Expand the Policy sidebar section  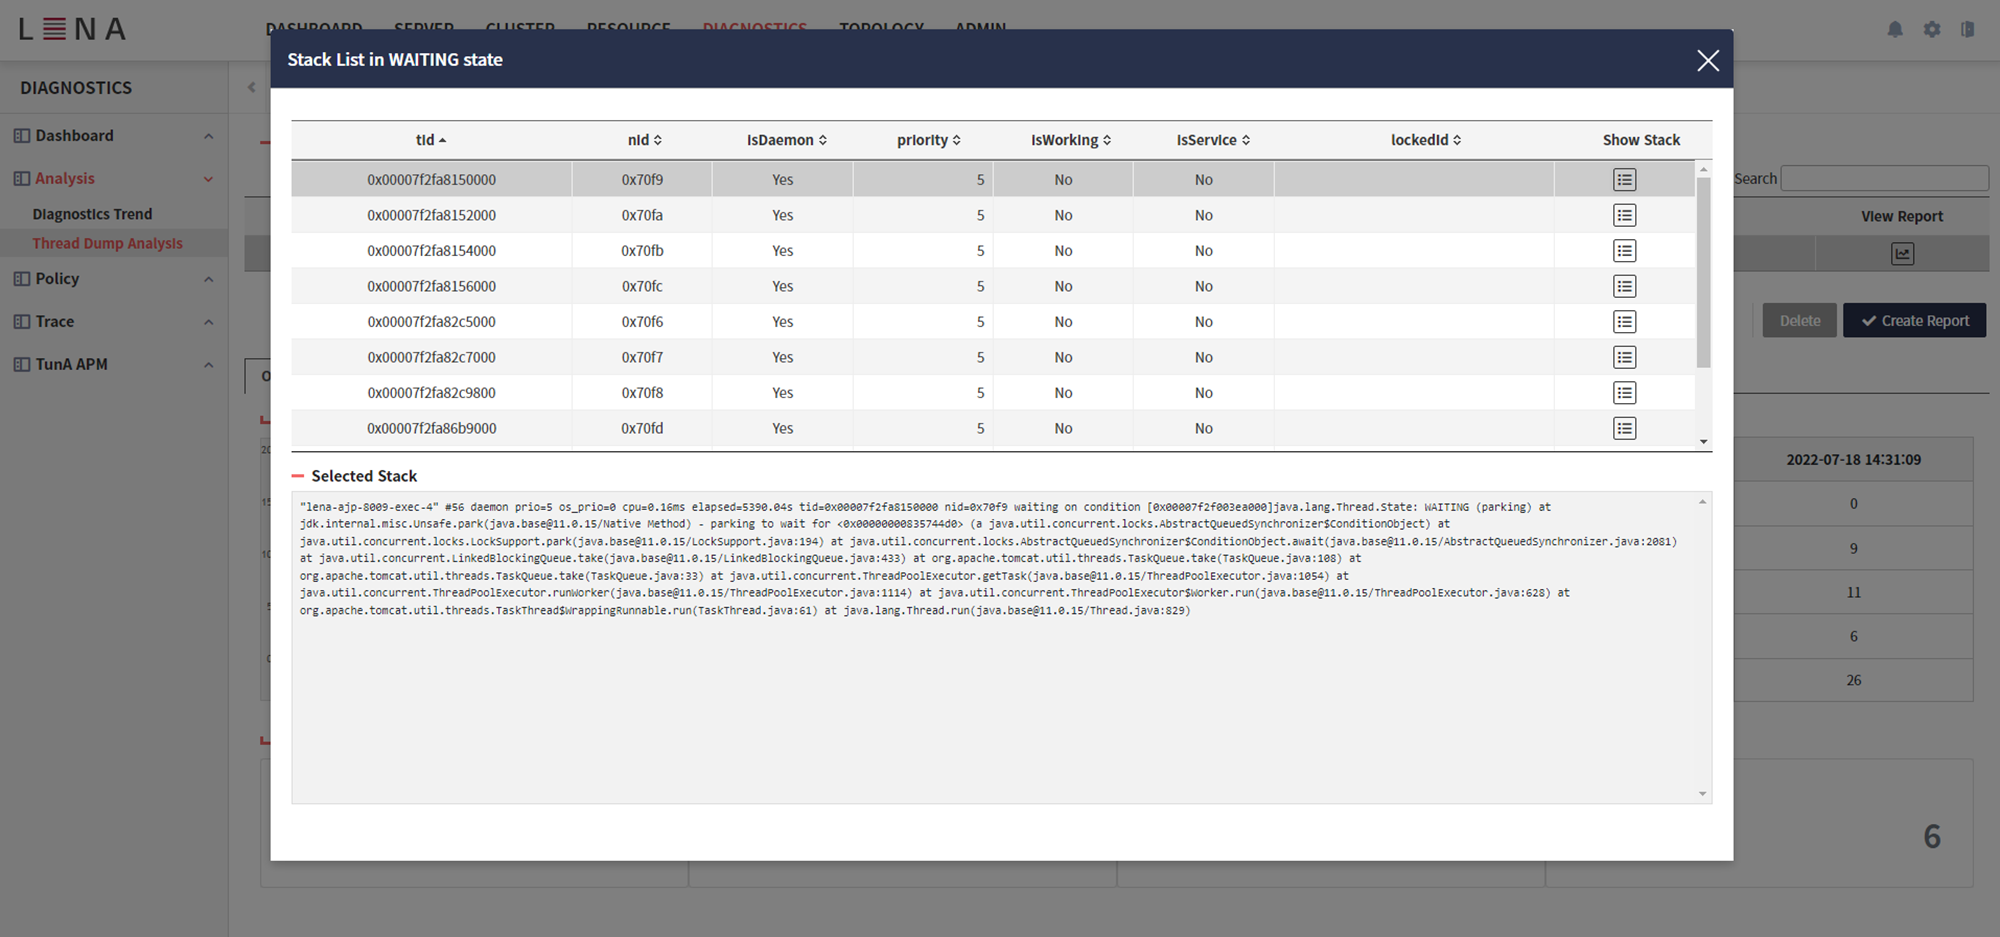[208, 278]
